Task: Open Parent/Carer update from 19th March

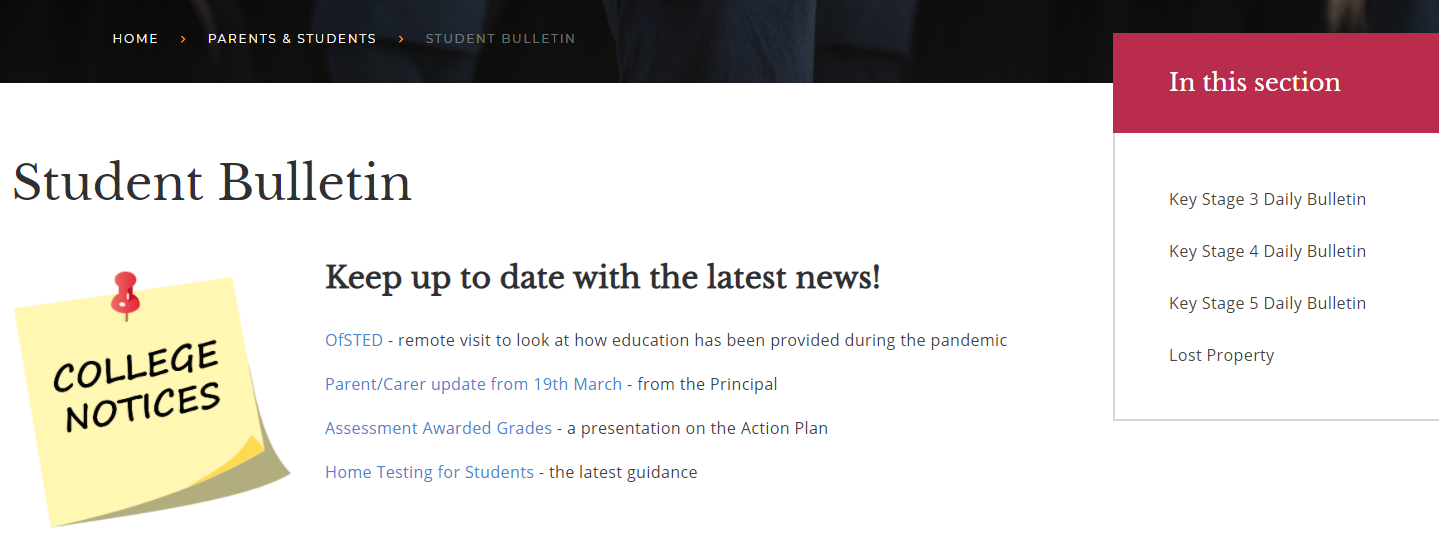Action: (x=473, y=384)
